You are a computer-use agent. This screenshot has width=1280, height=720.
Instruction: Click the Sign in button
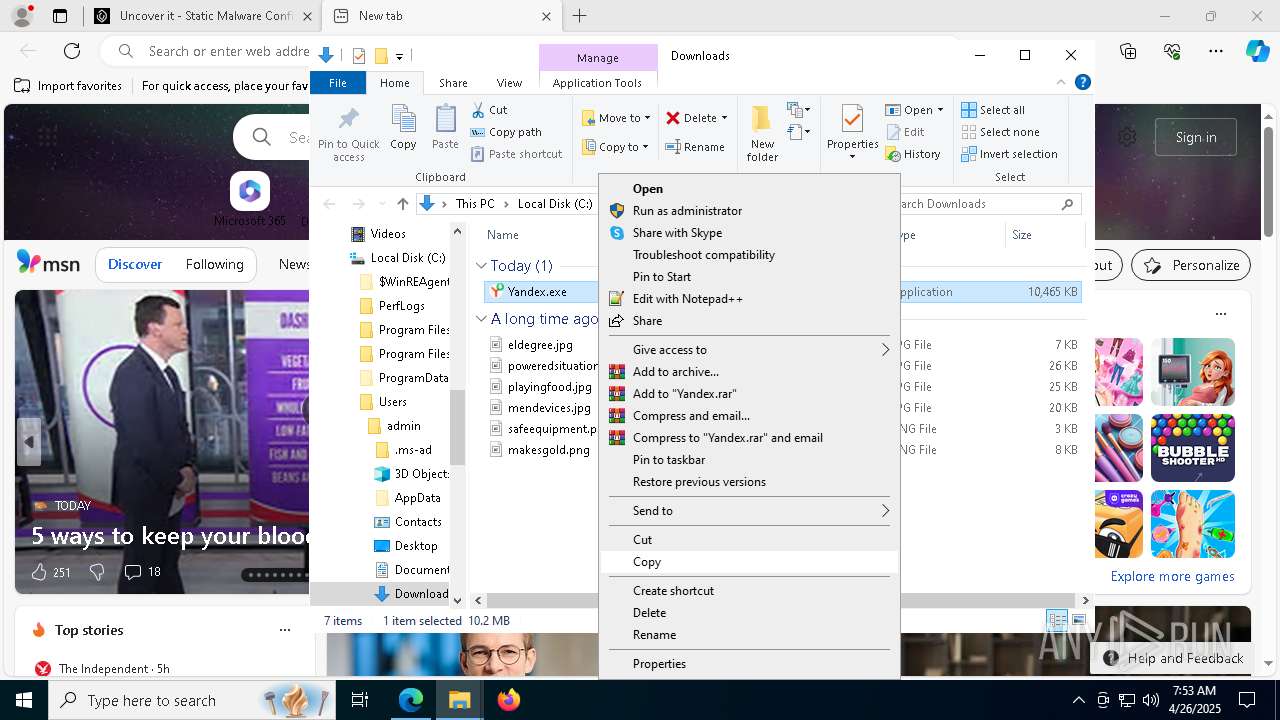(1196, 137)
